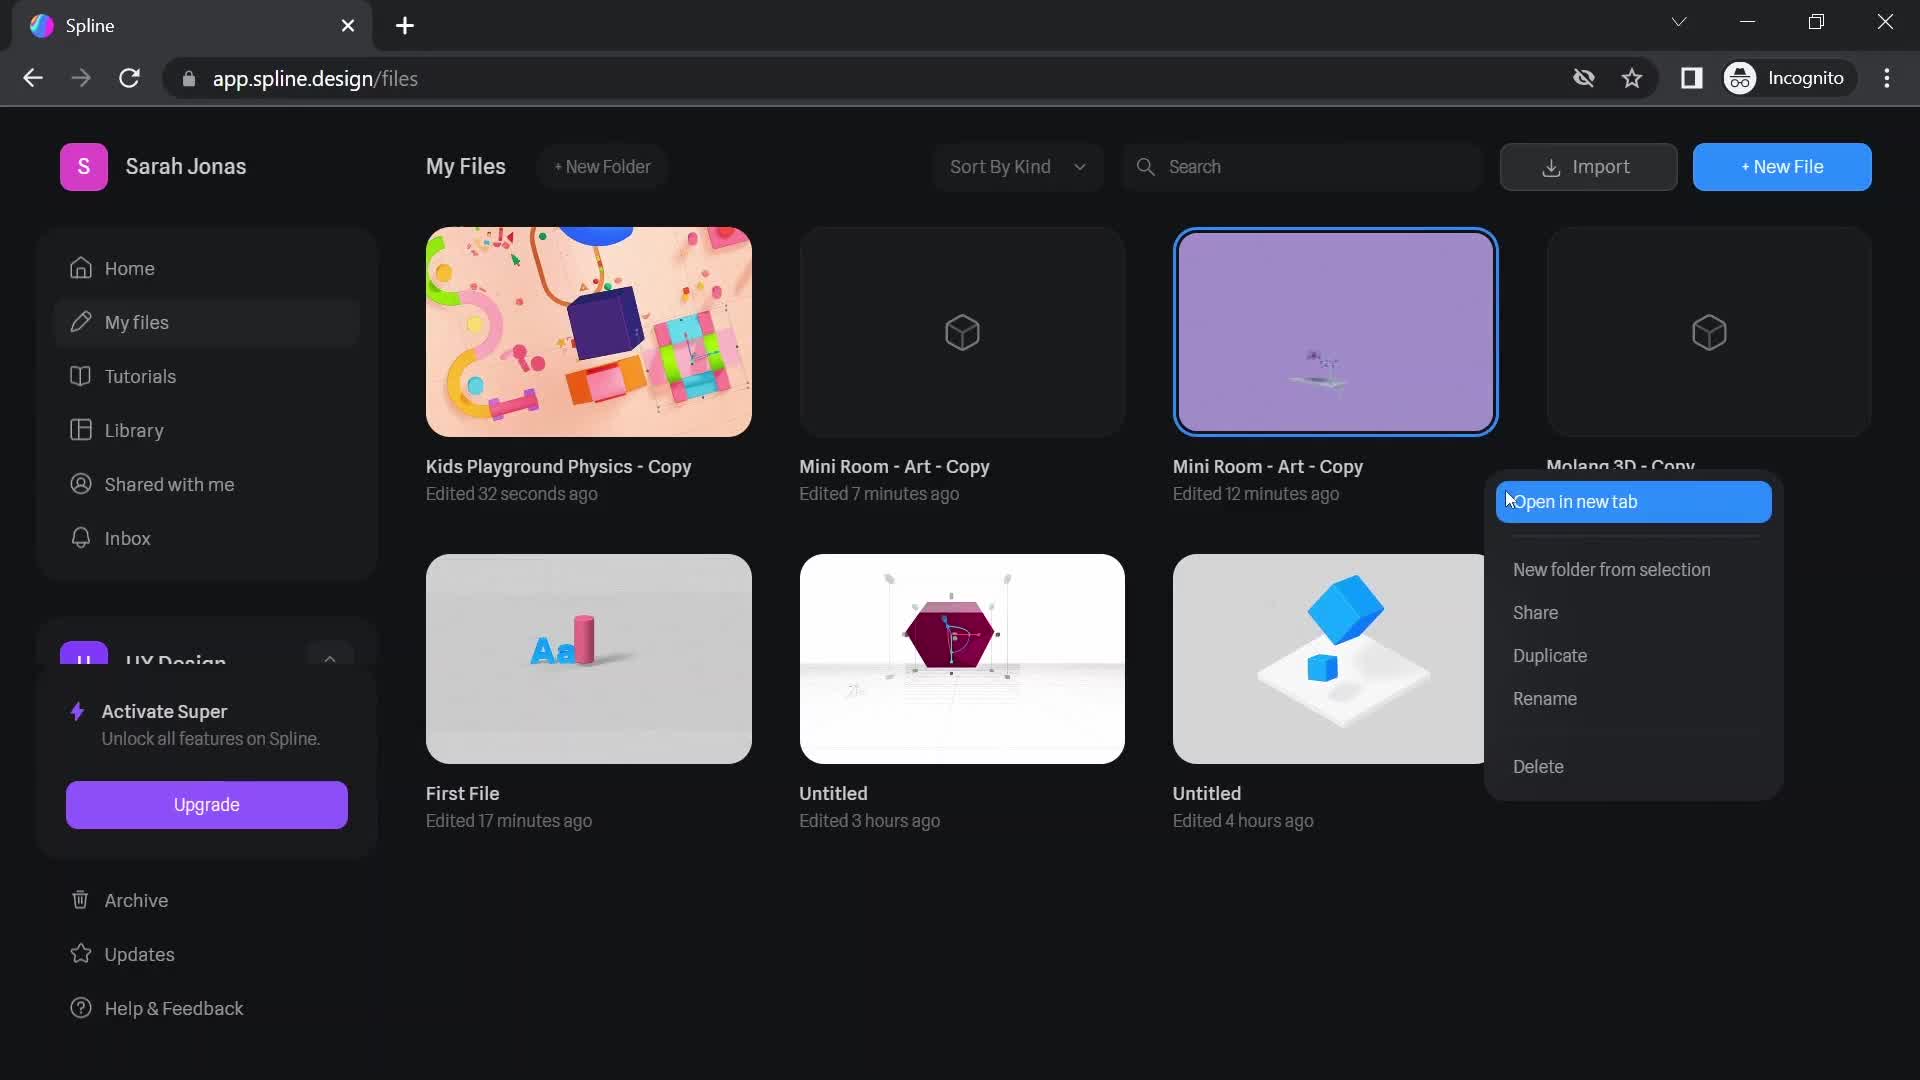Expand Sort By Kind dropdown
The width and height of the screenshot is (1920, 1080).
click(1017, 166)
